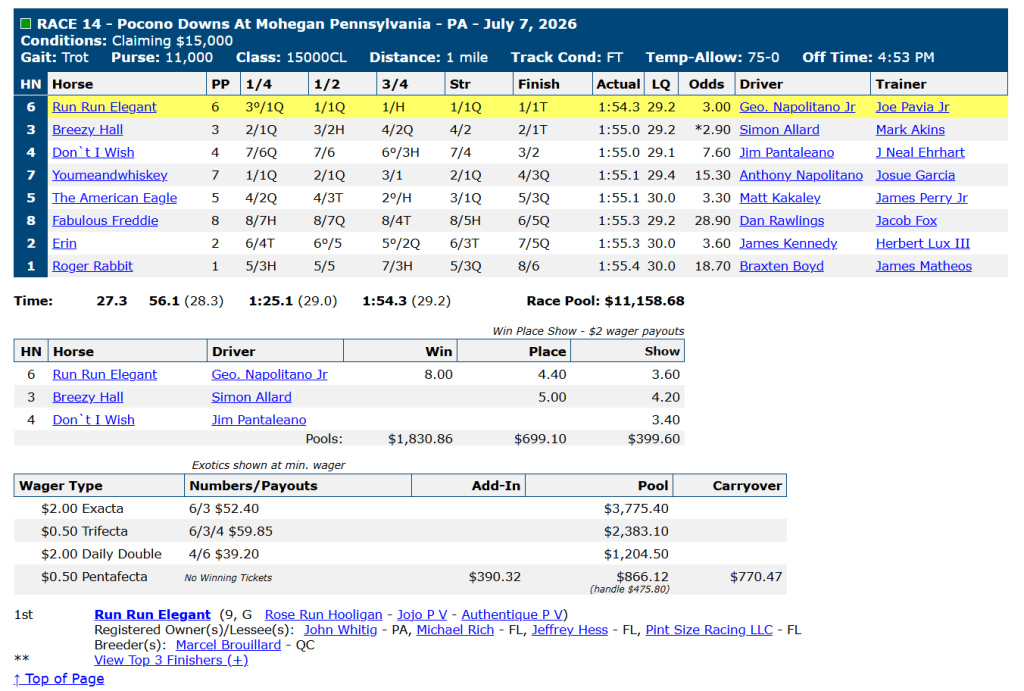Viewport: 1024px width, 691px height.
Task: Open sire Rose Run Hooligan link
Action: click(x=323, y=615)
